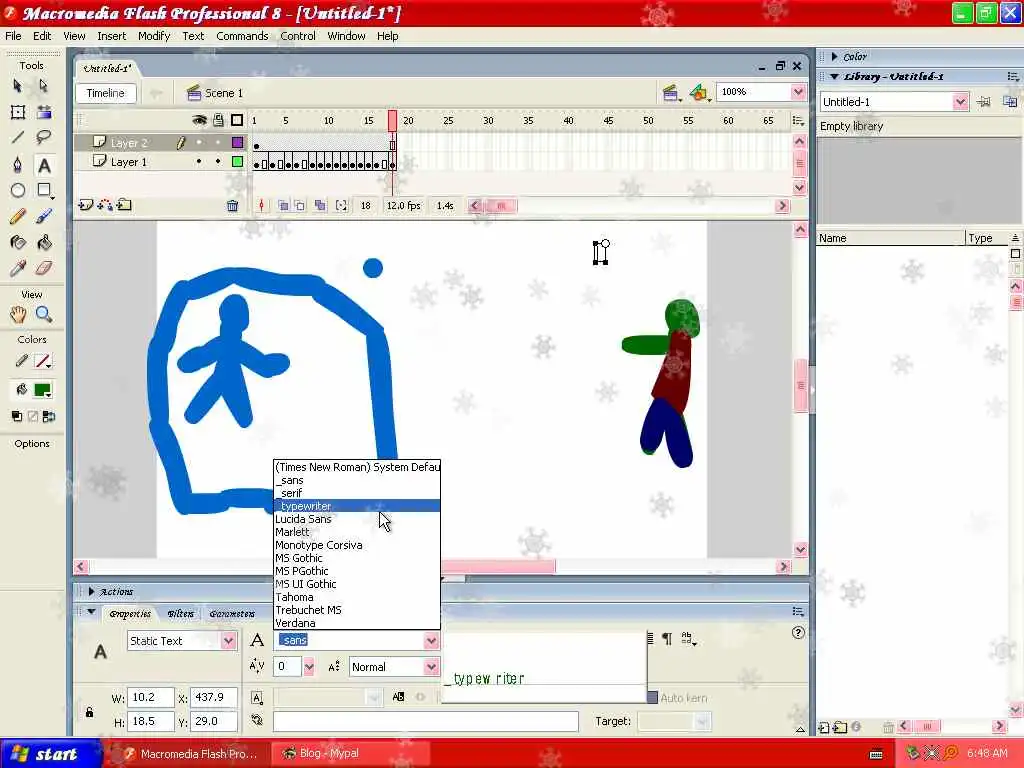Viewport: 1024px width, 768px height.
Task: Open the font name dropdown arrow
Action: [431, 641]
